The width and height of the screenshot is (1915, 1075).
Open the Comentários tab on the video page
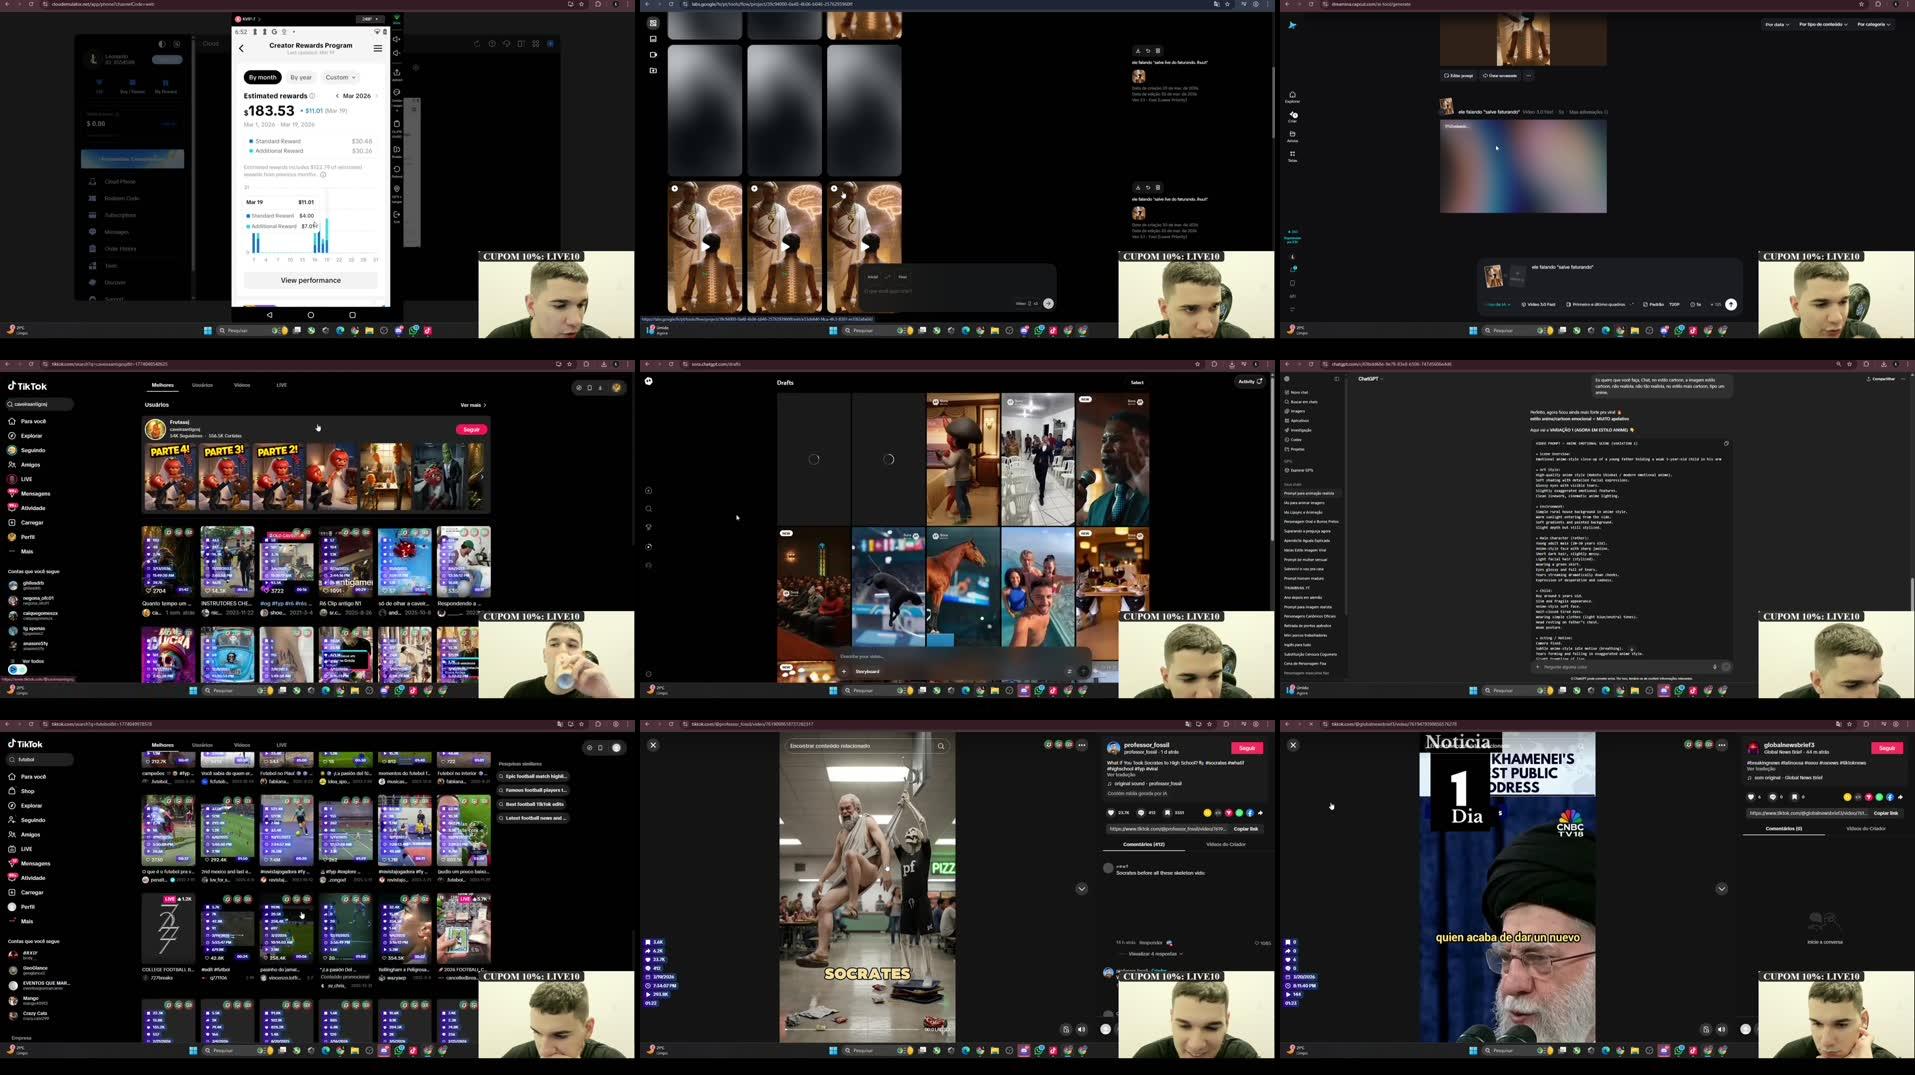1143,844
